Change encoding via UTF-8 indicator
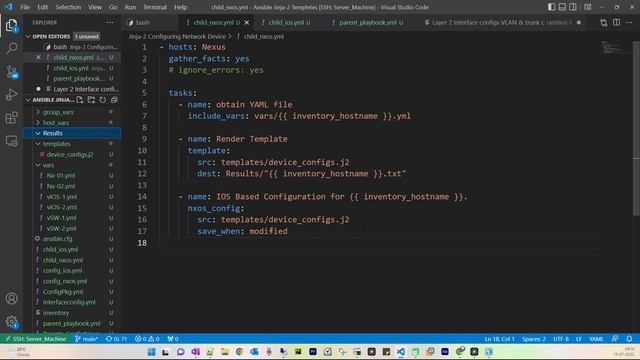The width and height of the screenshot is (640, 360). pyautogui.click(x=561, y=339)
